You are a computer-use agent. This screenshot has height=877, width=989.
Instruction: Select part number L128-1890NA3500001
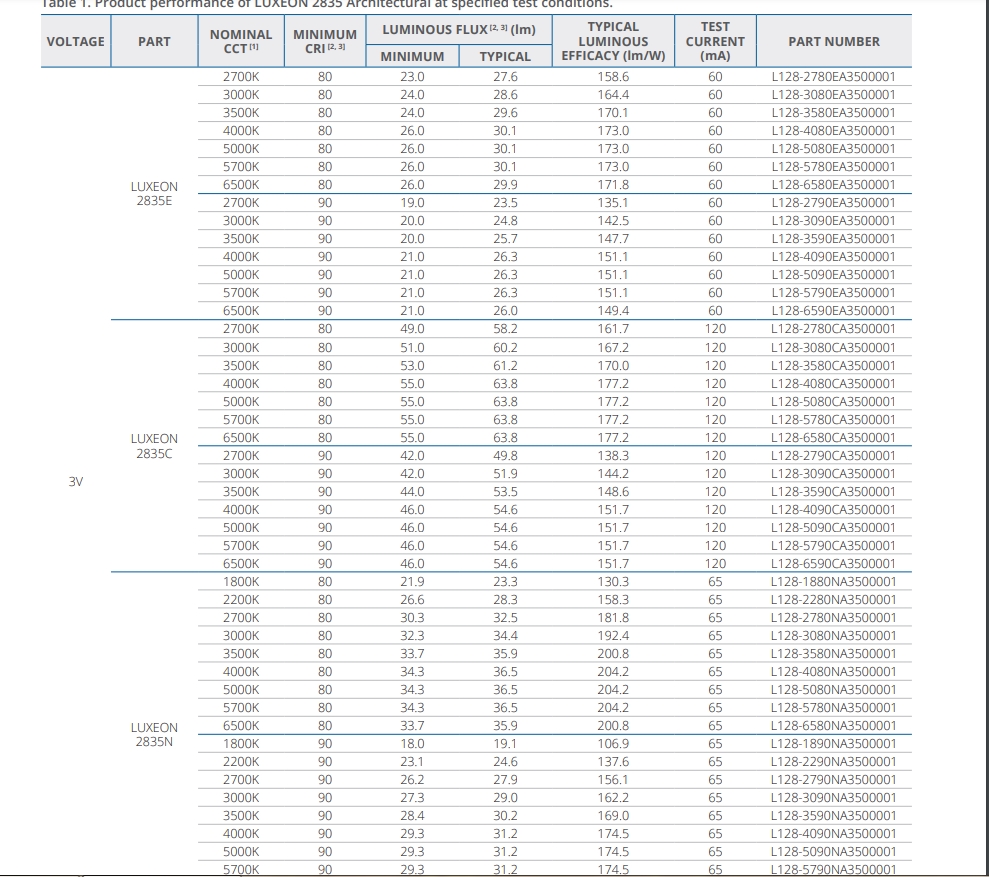coord(834,743)
